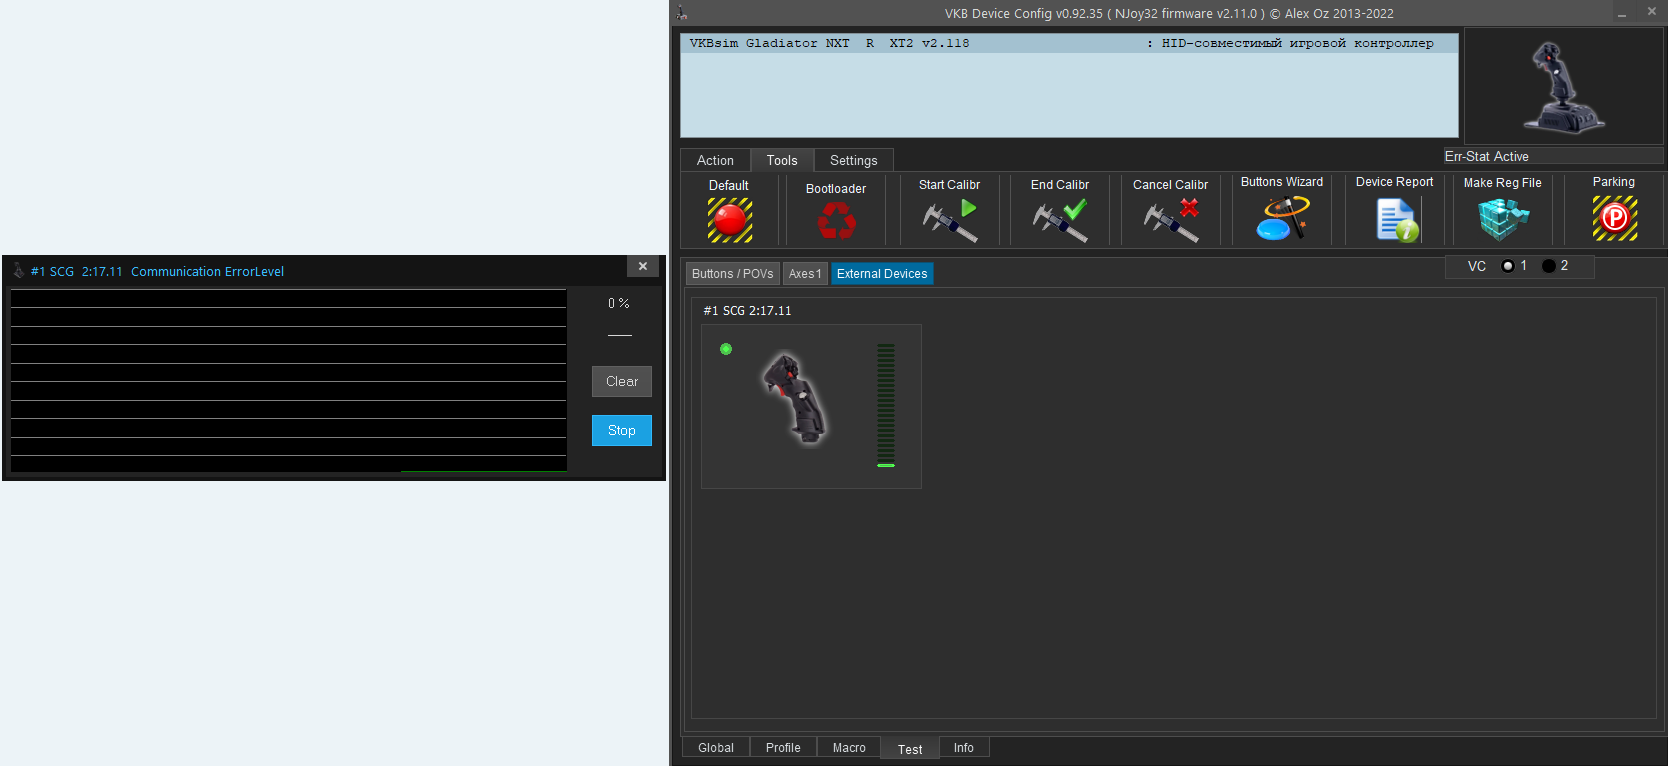Open the Settings tab
1668x766 pixels.
[x=853, y=160]
